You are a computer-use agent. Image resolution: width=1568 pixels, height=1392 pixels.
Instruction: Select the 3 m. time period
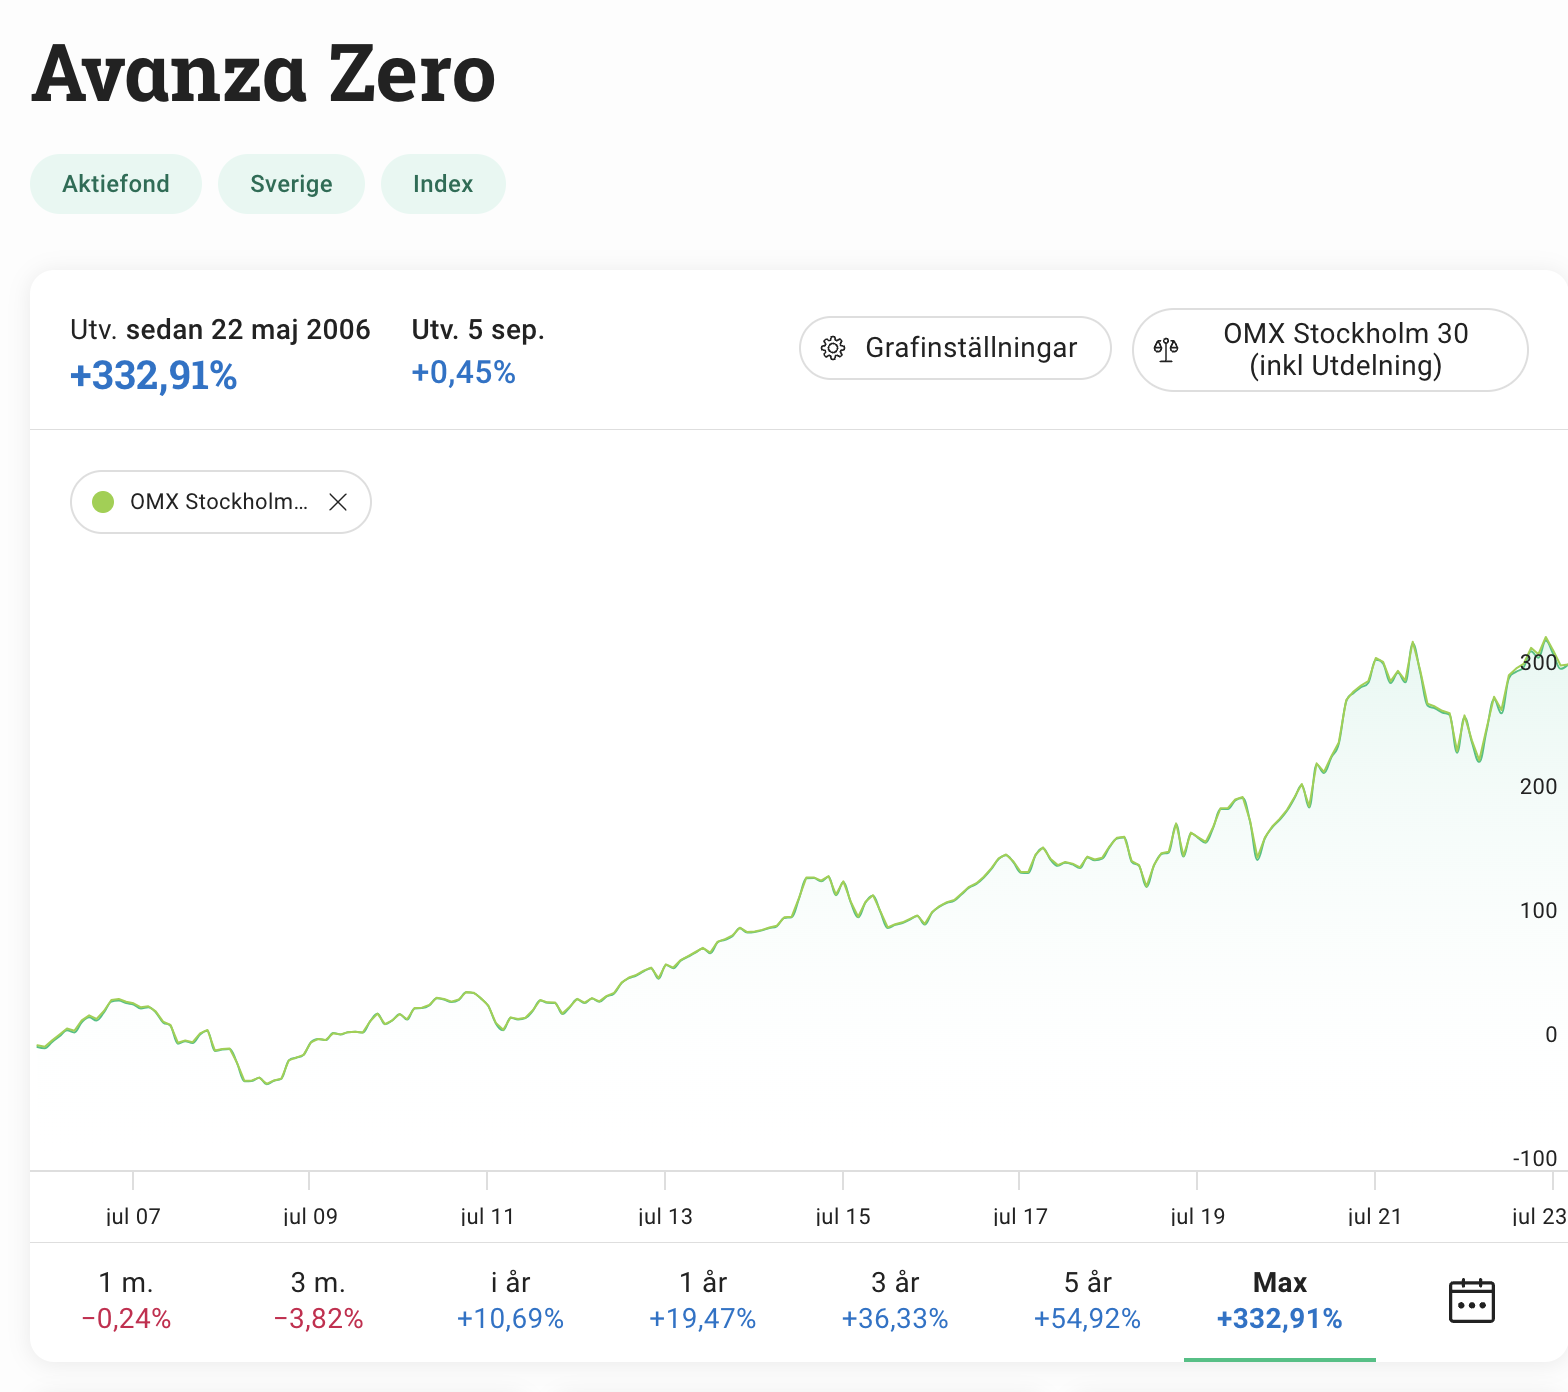[x=318, y=1300]
